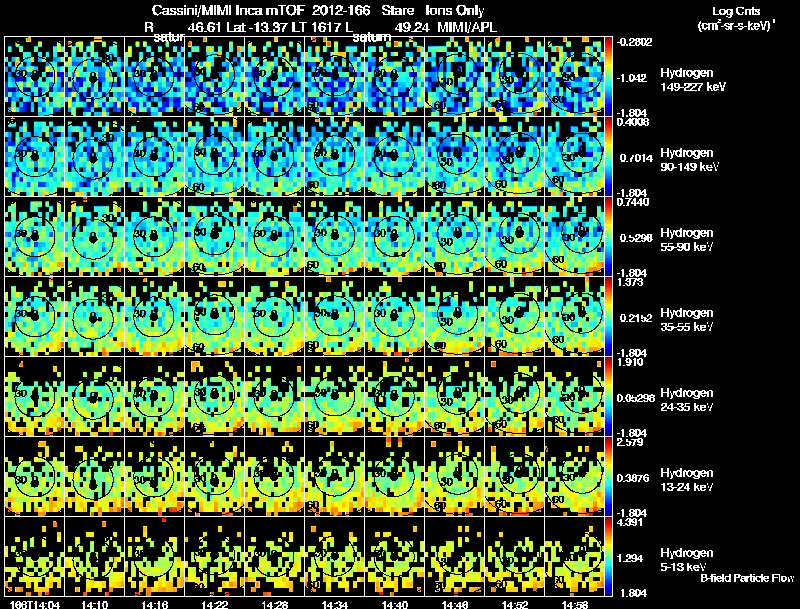Screen dimensions: 800x609
Task: Click the '35-55 keV' energy label
Action: point(686,327)
